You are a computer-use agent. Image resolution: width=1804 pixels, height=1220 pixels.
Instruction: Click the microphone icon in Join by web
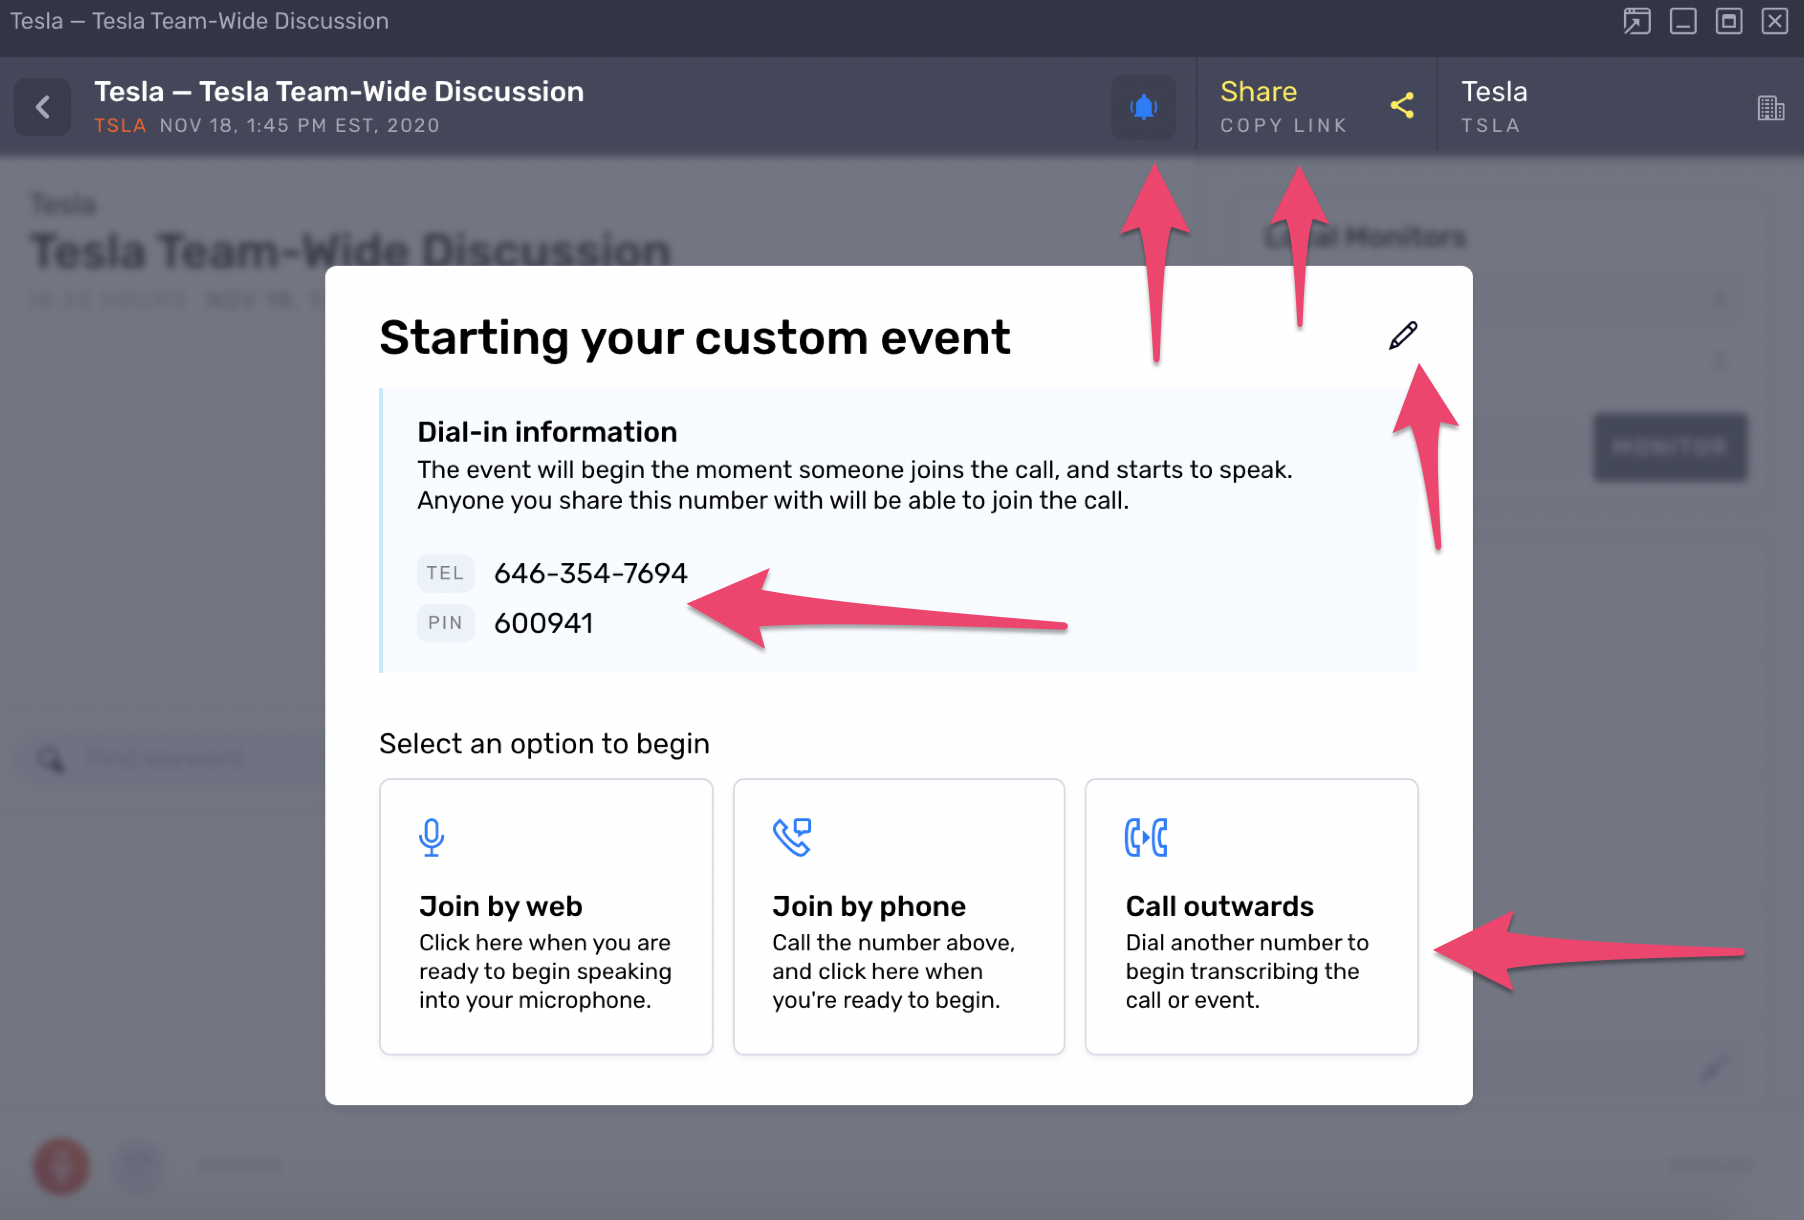point(431,837)
